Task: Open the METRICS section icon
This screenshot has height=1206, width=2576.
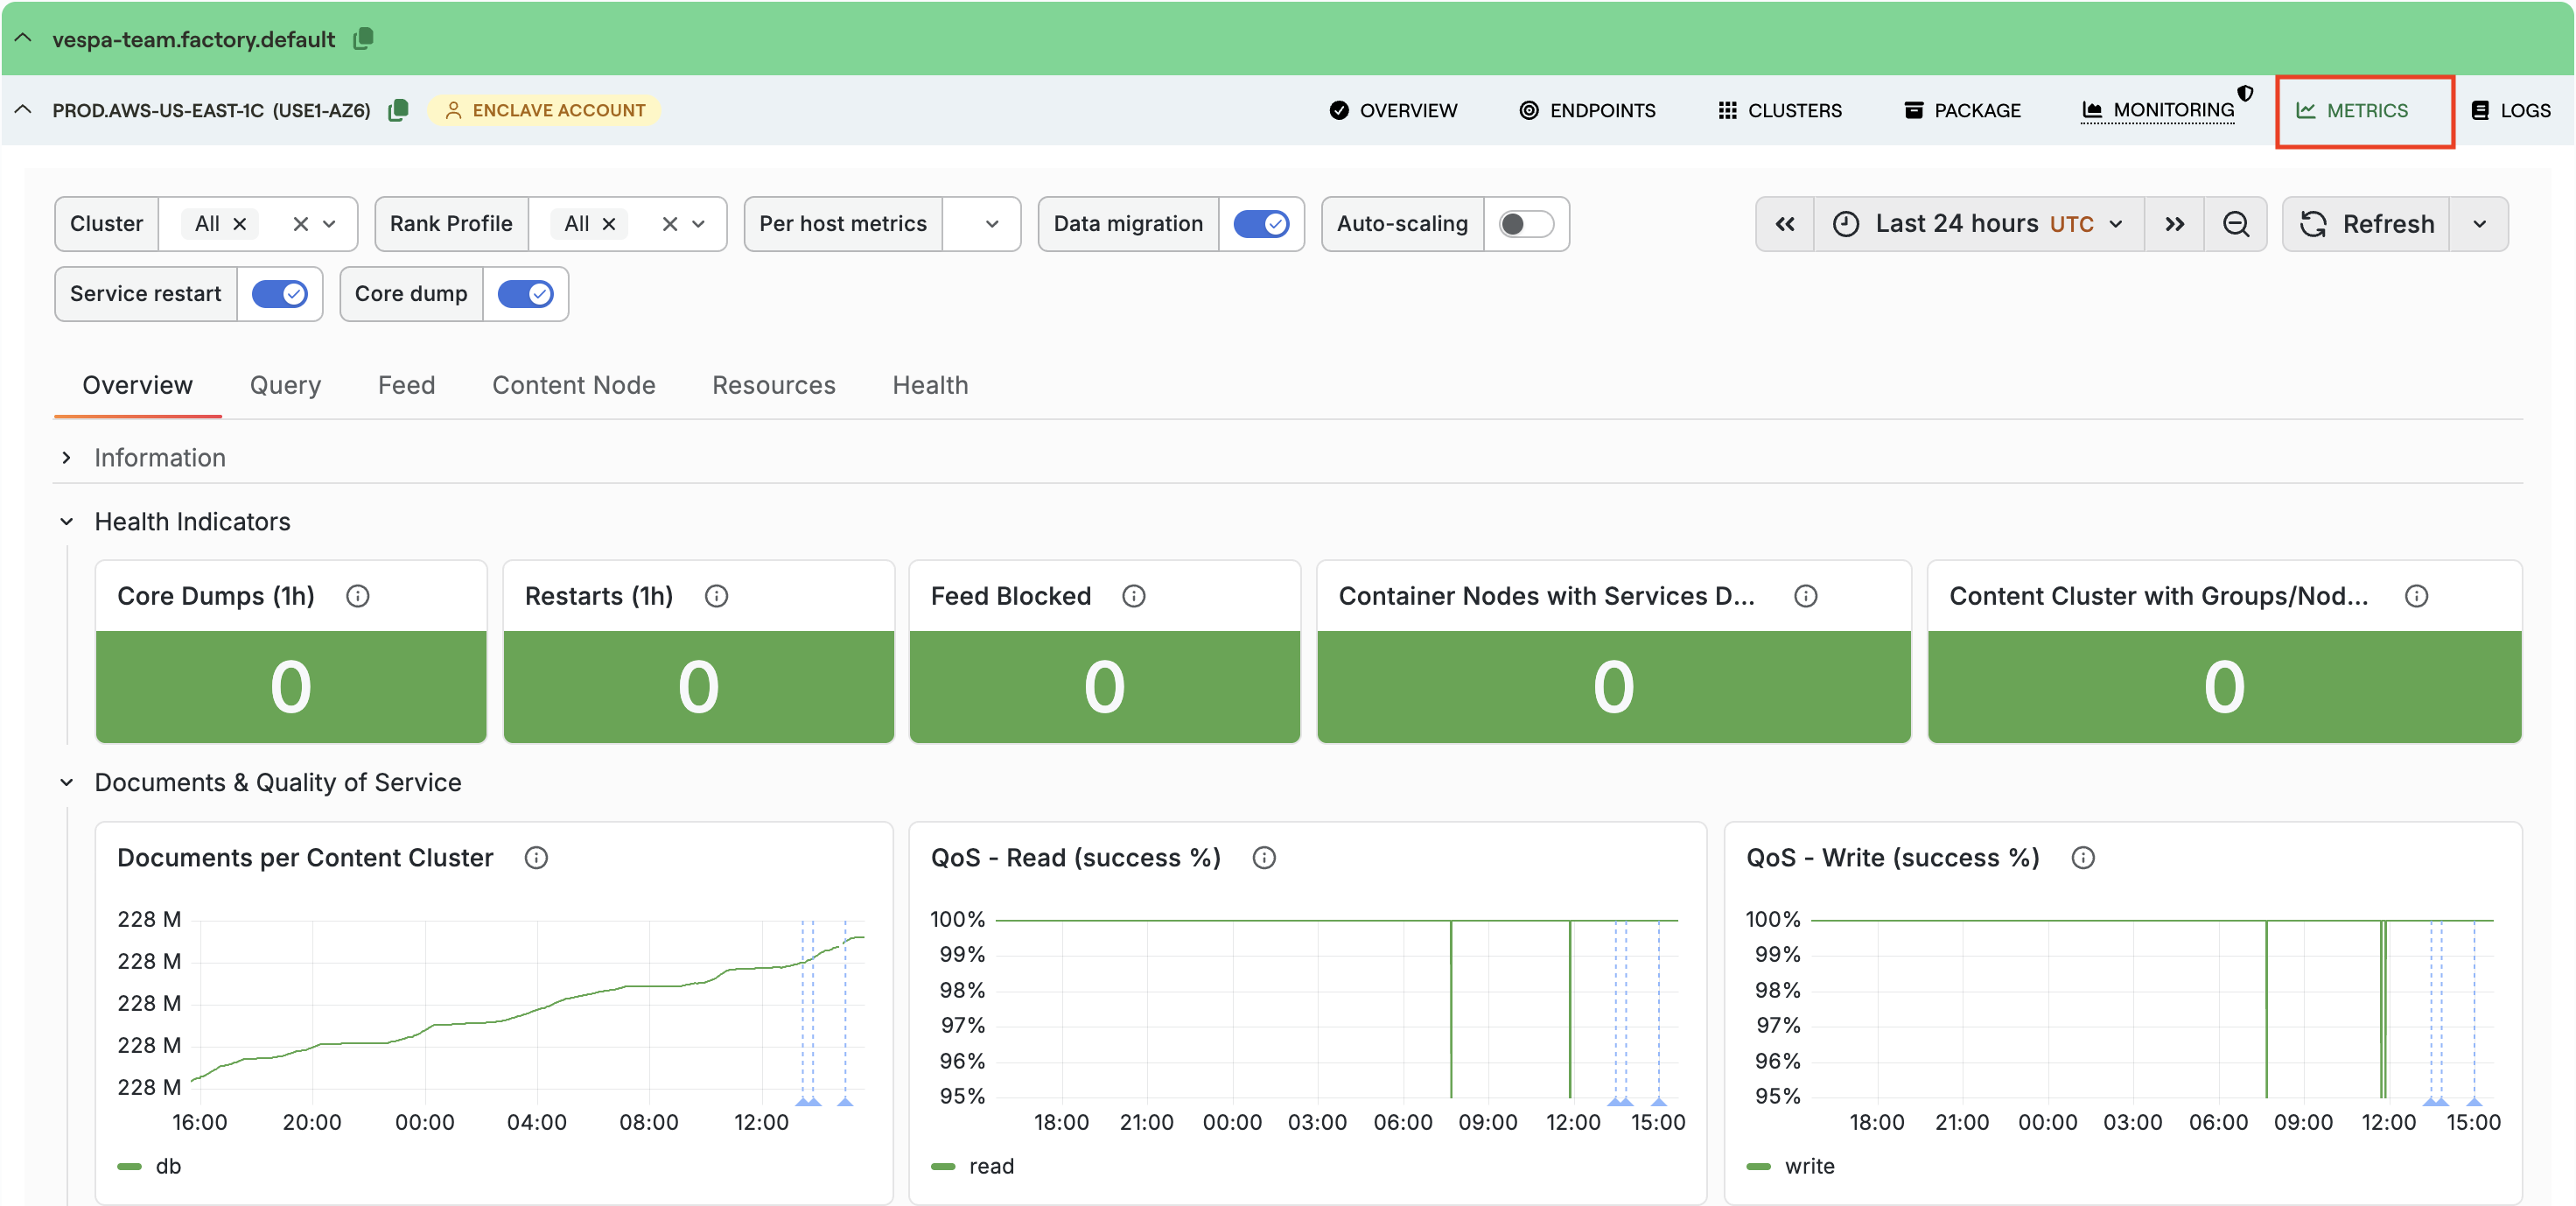Action: click(2307, 110)
